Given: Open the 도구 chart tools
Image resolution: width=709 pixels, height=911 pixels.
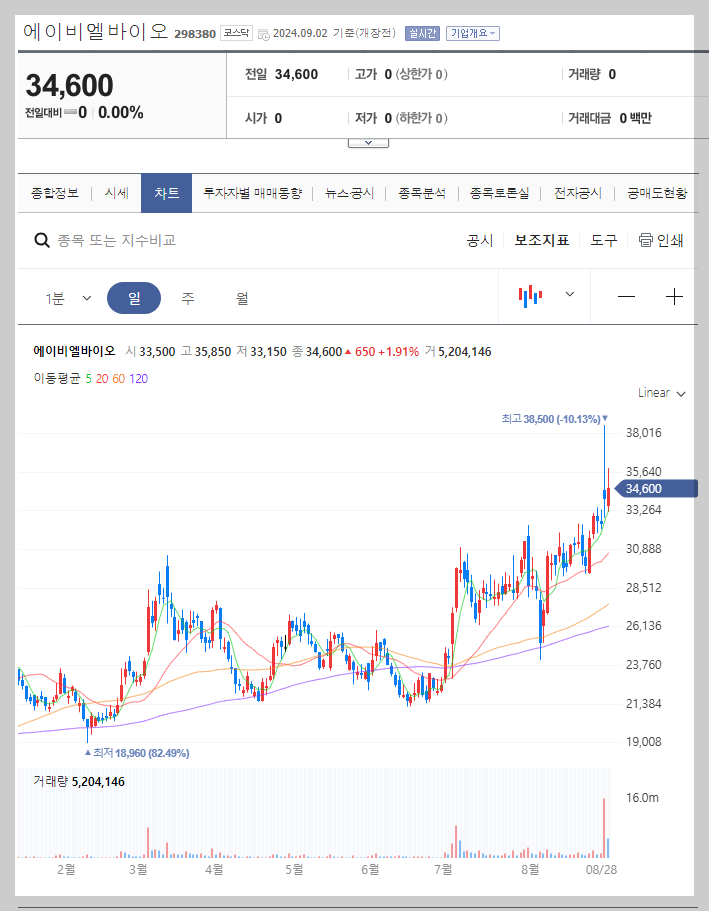Looking at the screenshot, I should (605, 240).
